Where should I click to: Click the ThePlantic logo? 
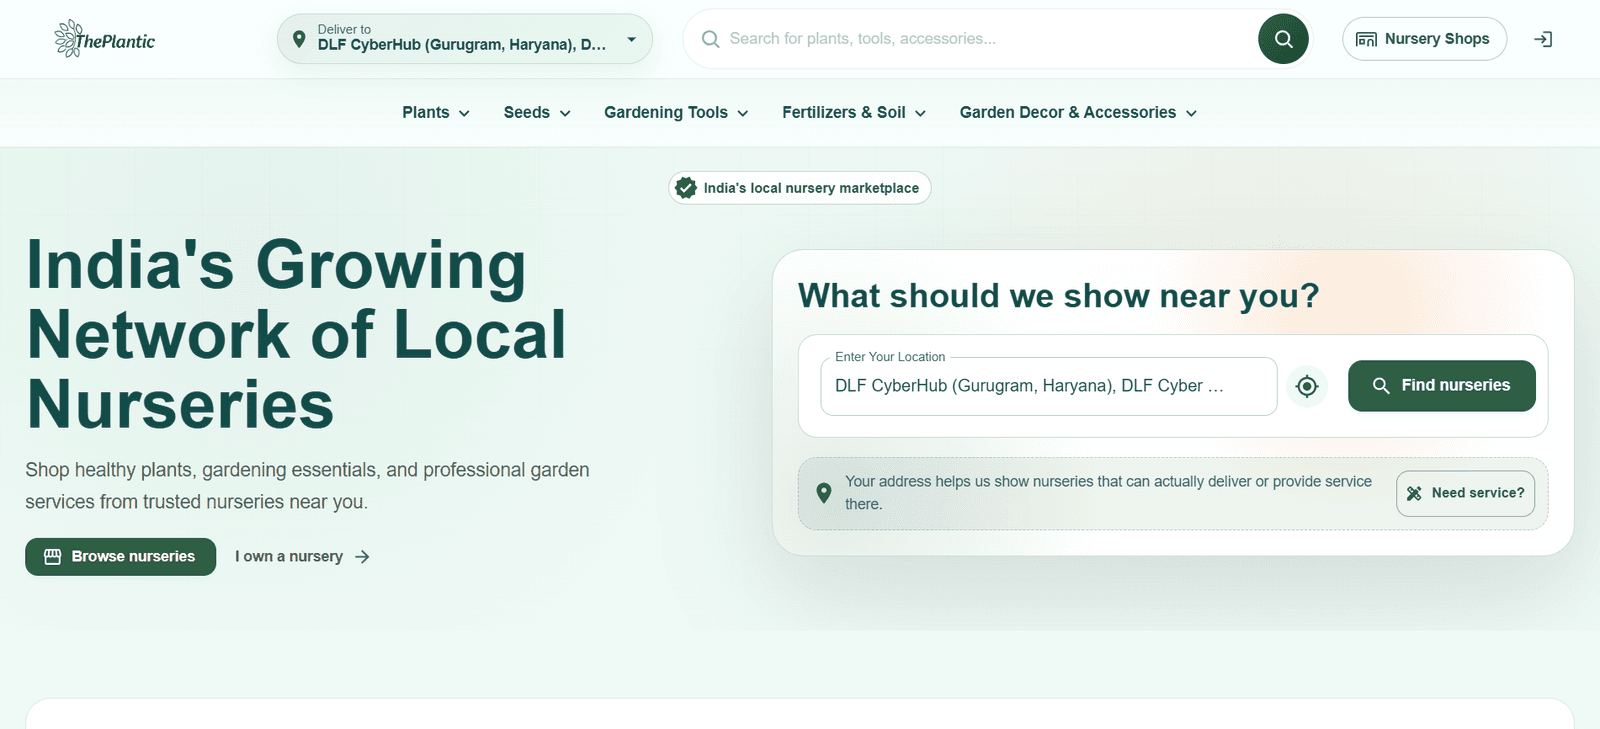[x=105, y=39]
